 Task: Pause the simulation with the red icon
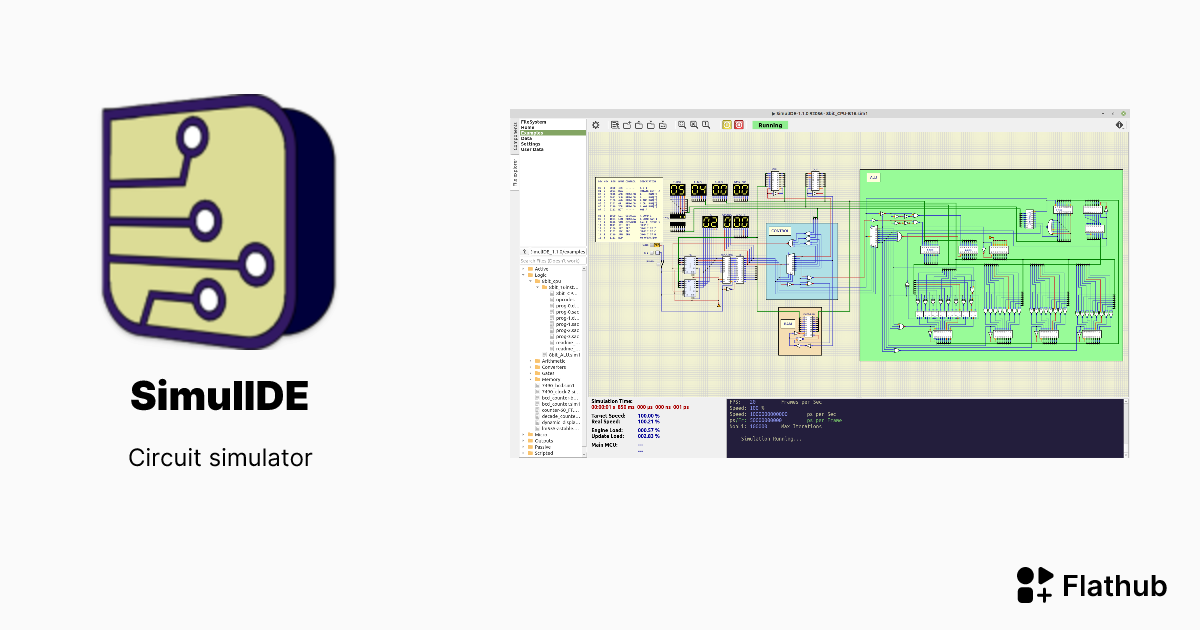pyautogui.click(x=739, y=124)
